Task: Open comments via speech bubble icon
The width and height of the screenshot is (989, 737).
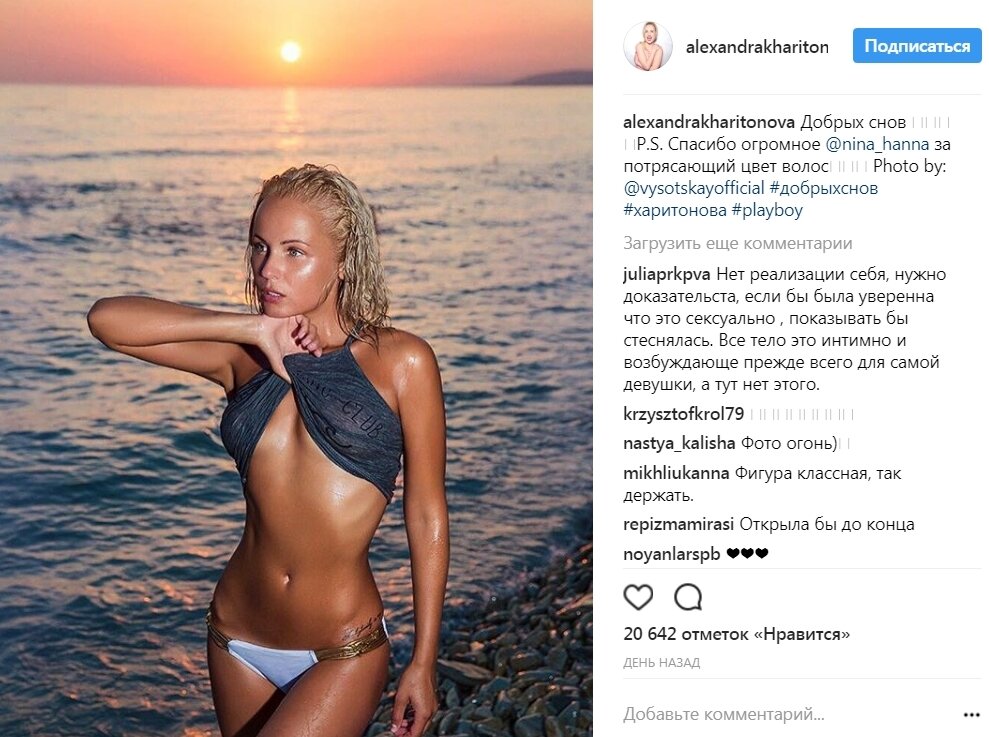Action: [688, 597]
